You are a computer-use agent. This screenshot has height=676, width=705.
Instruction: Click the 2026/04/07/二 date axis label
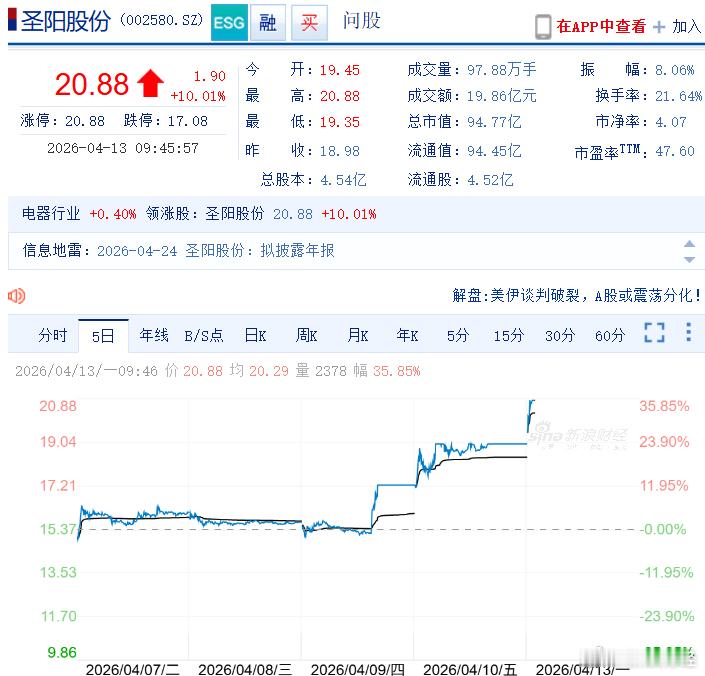coord(133,670)
